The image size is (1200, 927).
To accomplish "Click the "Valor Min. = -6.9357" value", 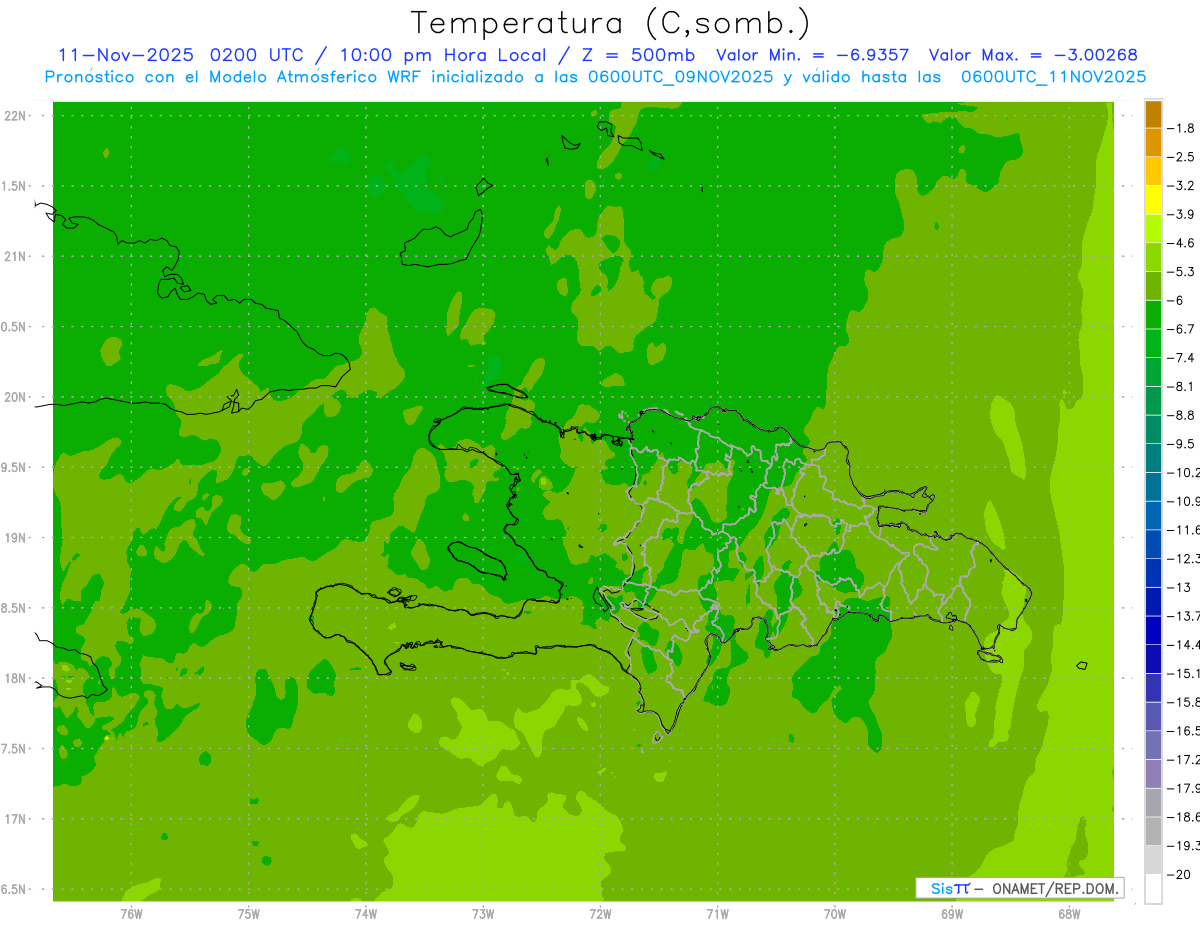I will pos(813,55).
